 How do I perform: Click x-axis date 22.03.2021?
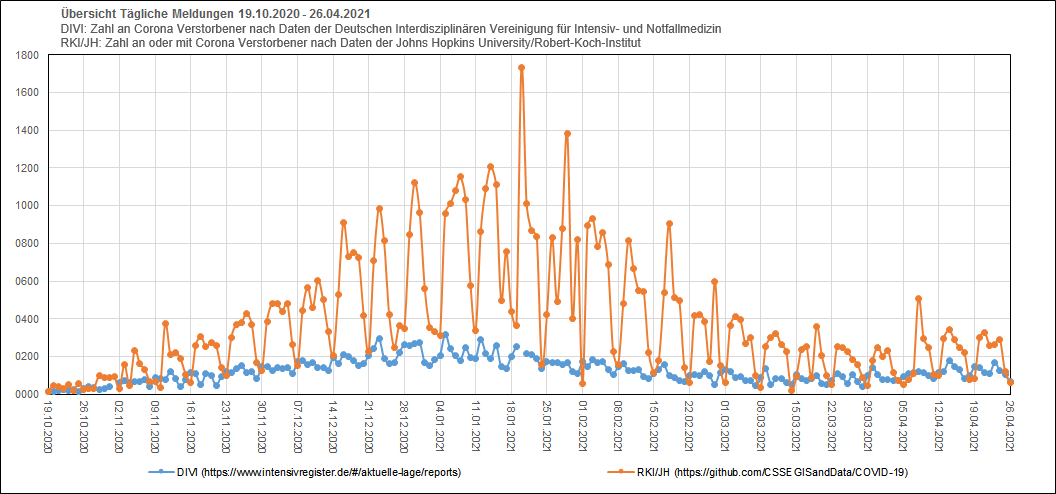click(833, 427)
